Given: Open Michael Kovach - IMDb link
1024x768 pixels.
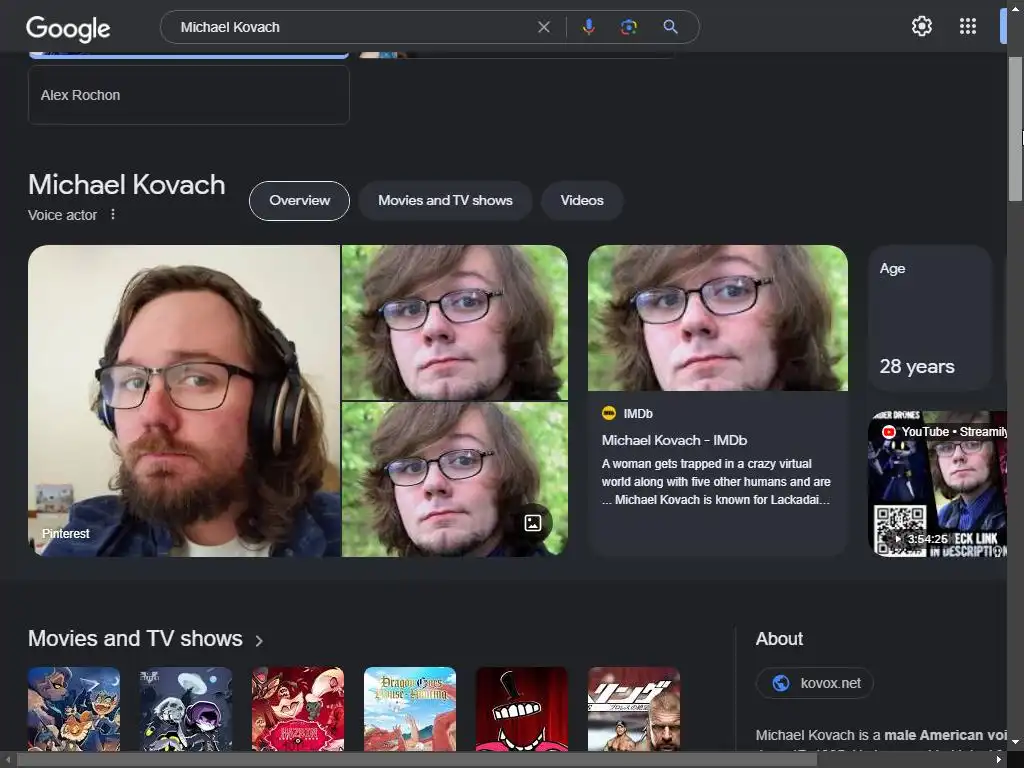Looking at the screenshot, I should (x=674, y=440).
